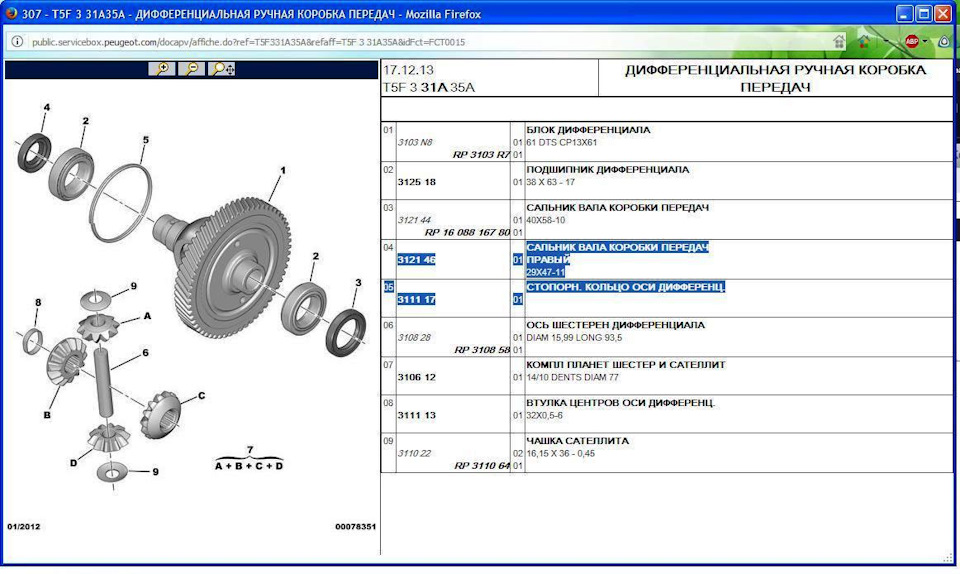Screen dimensions: 960x574
Task: Click callout A on satellite gear
Action: coord(147,316)
